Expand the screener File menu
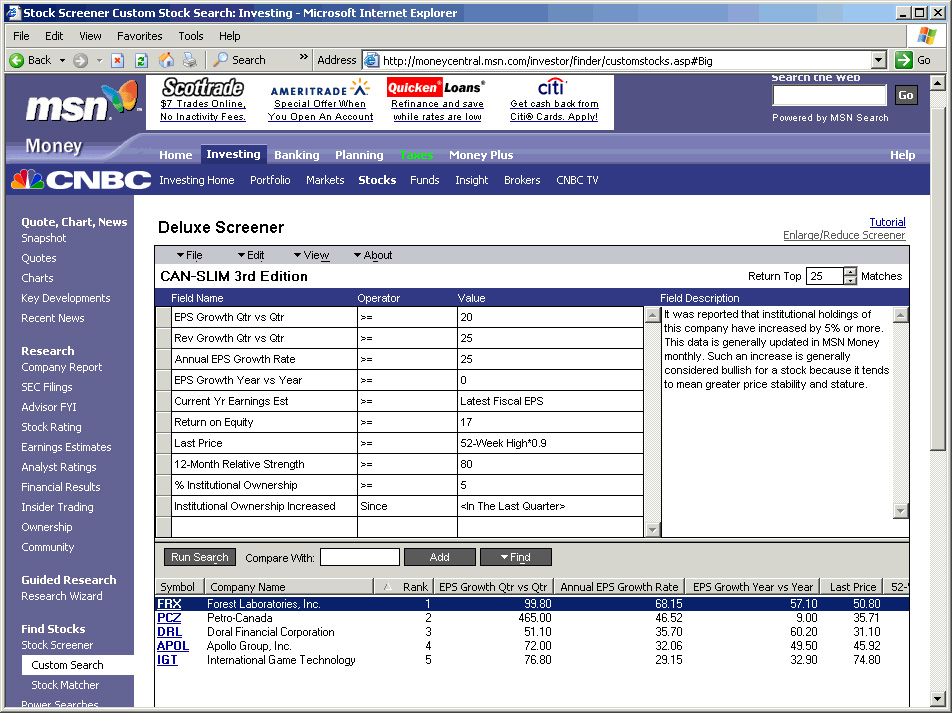The height and width of the screenshot is (713, 952). coord(189,256)
